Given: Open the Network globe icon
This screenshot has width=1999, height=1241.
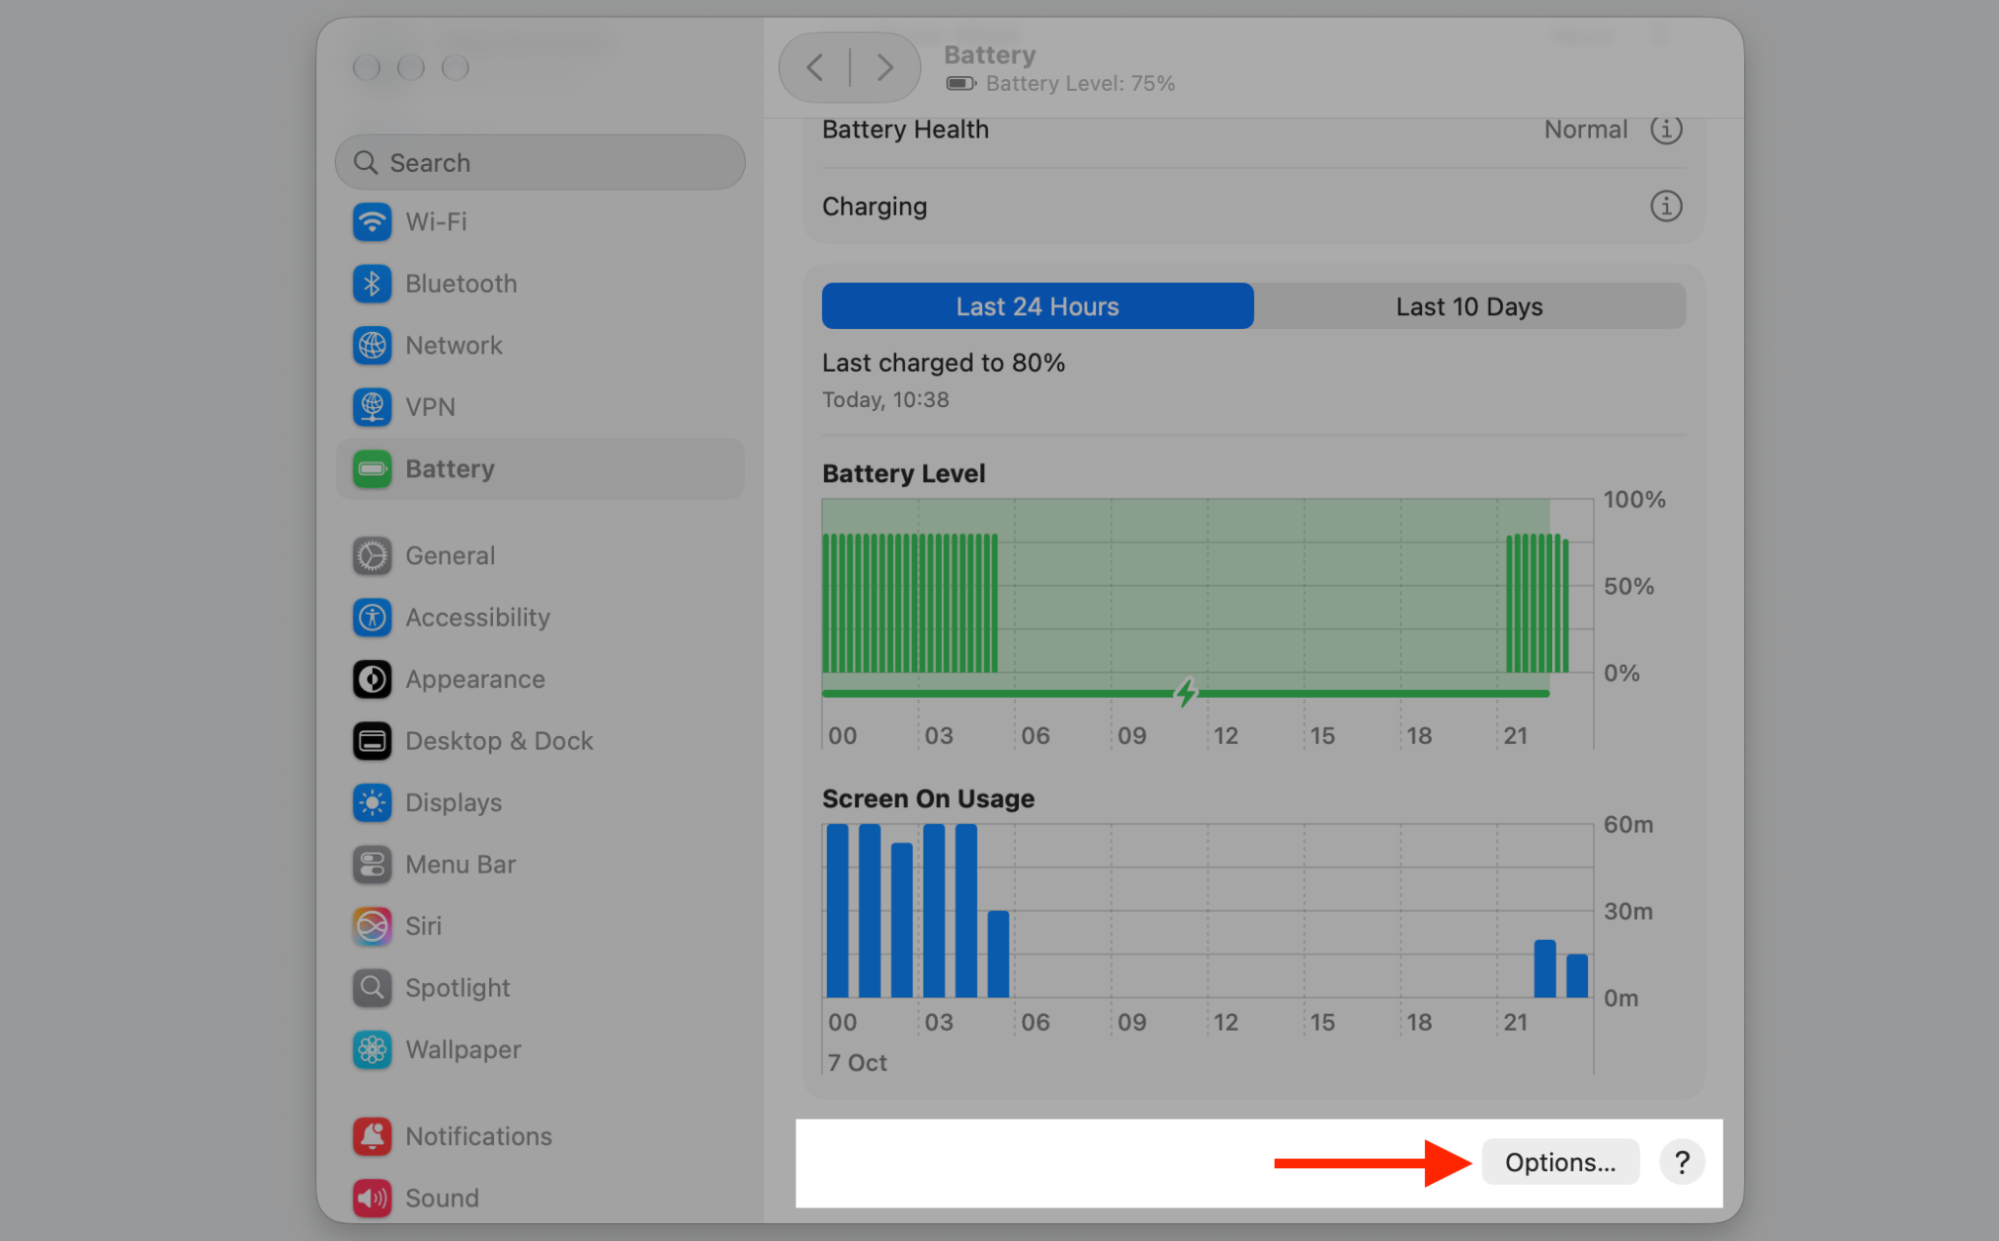Looking at the screenshot, I should [372, 346].
